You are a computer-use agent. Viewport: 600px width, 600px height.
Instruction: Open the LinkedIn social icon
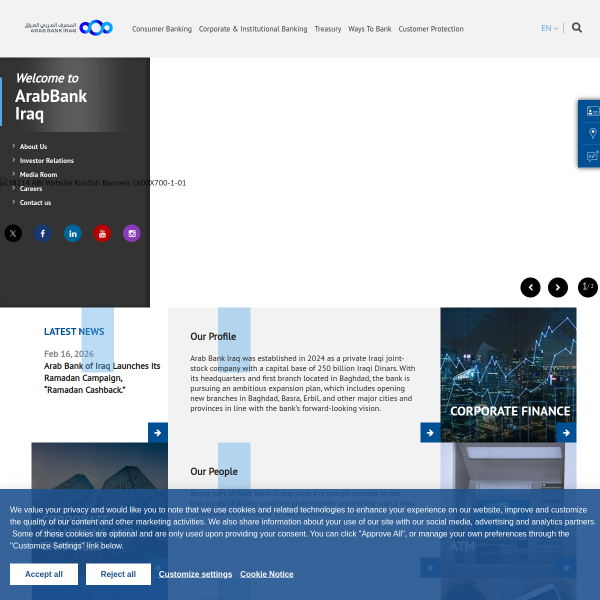click(73, 233)
